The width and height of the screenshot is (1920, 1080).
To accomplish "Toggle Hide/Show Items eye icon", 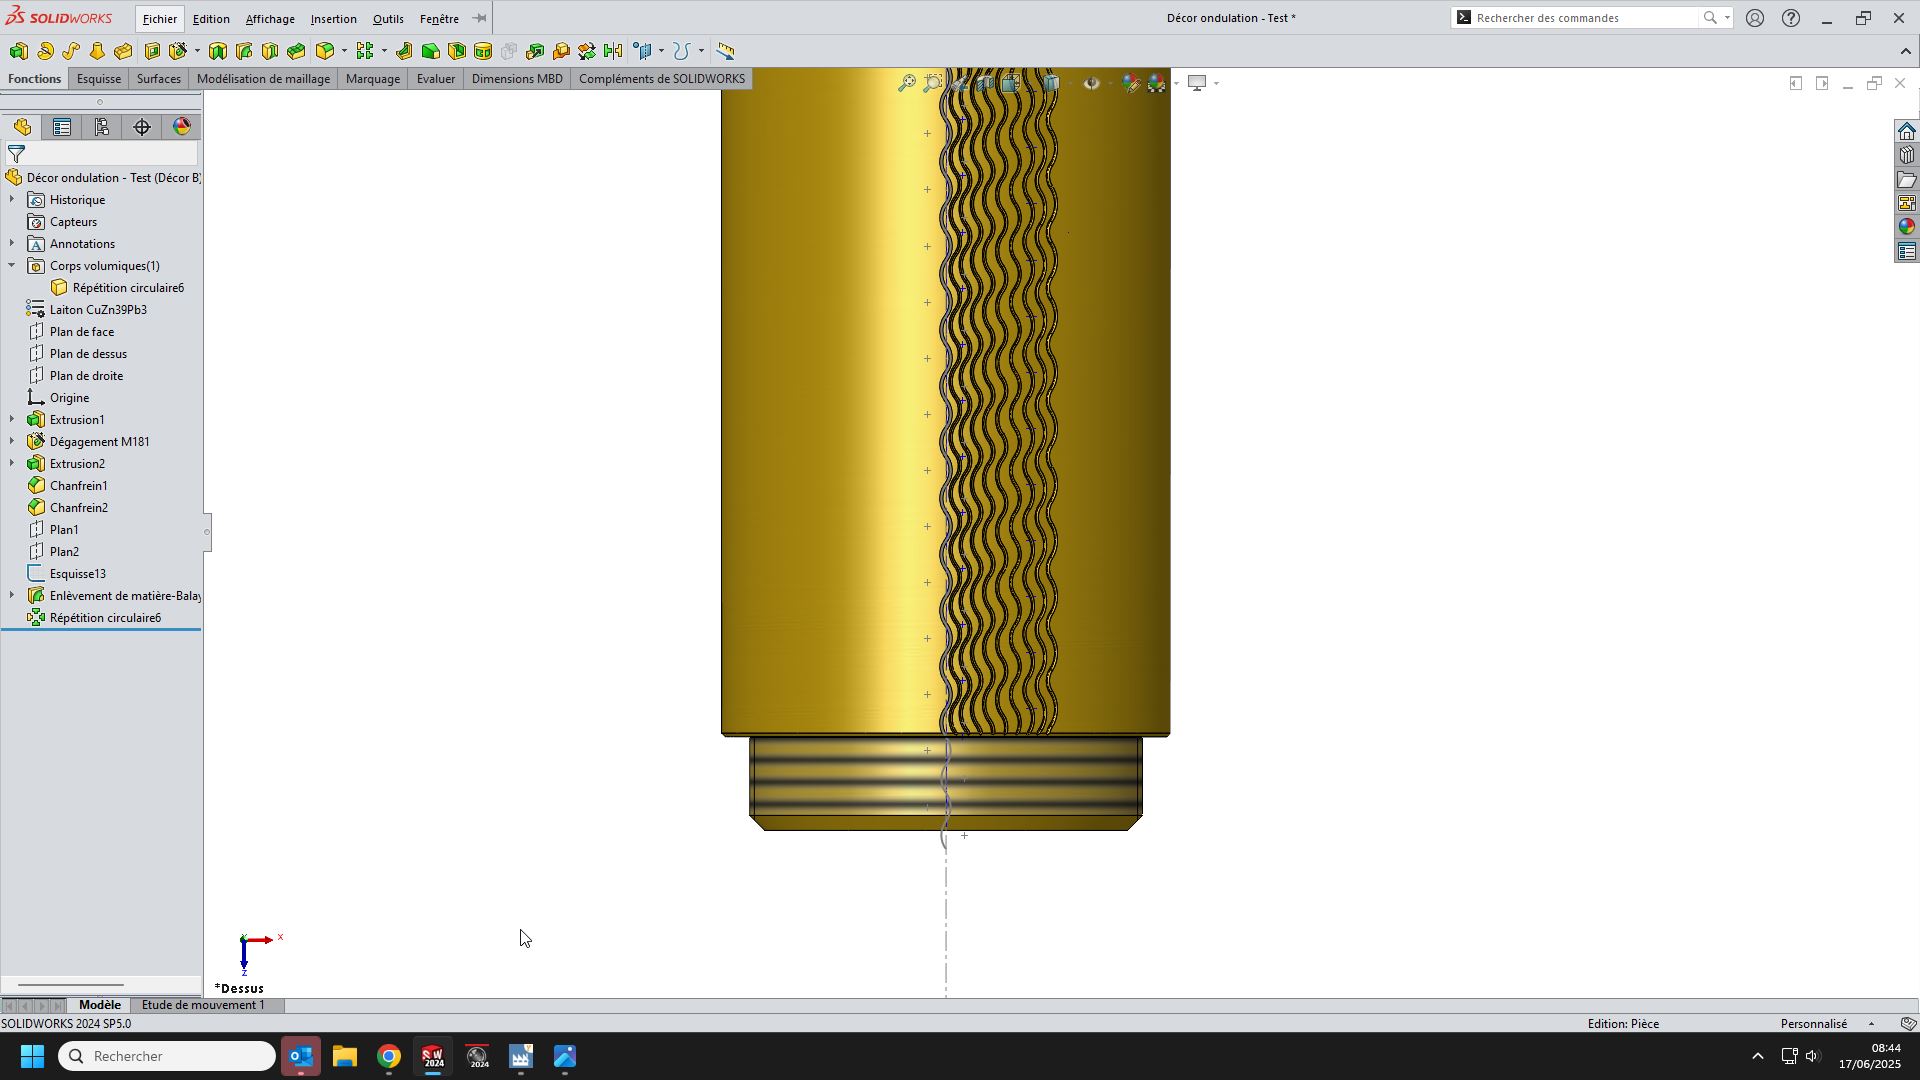I will [x=1091, y=83].
